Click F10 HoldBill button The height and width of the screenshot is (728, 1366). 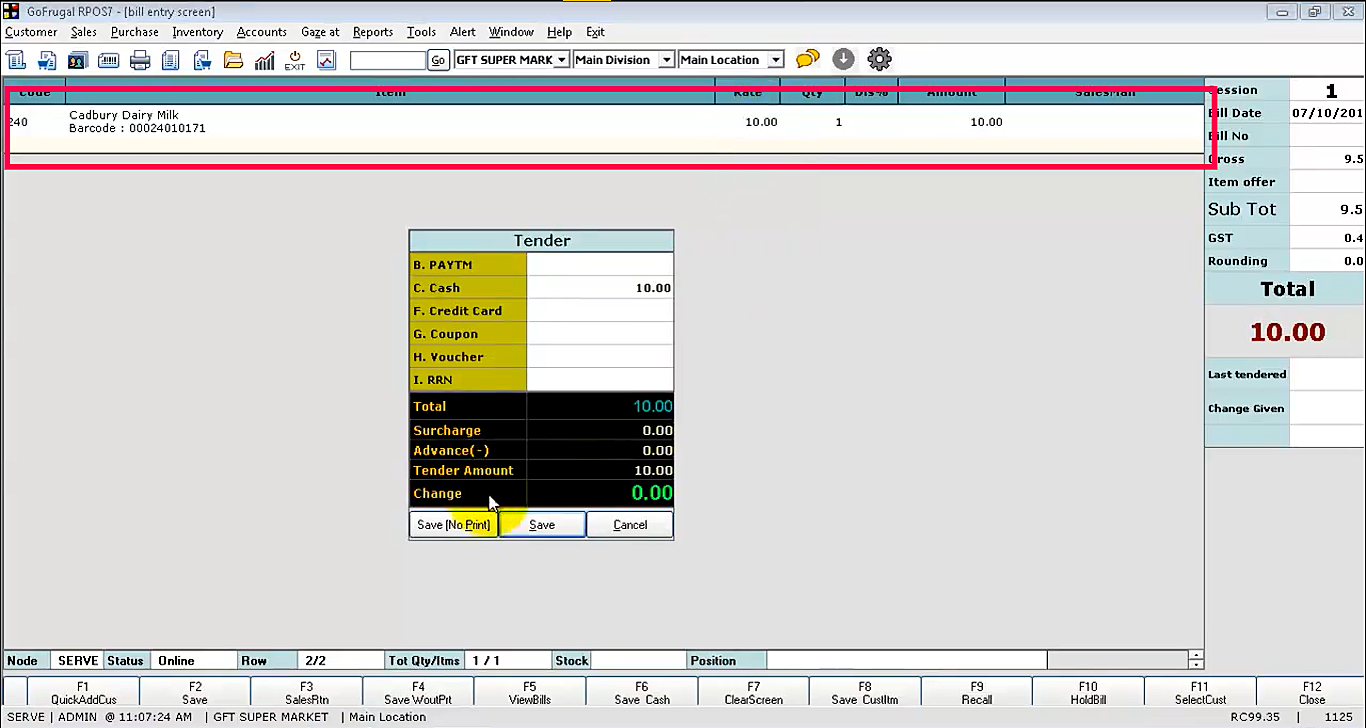click(1088, 693)
